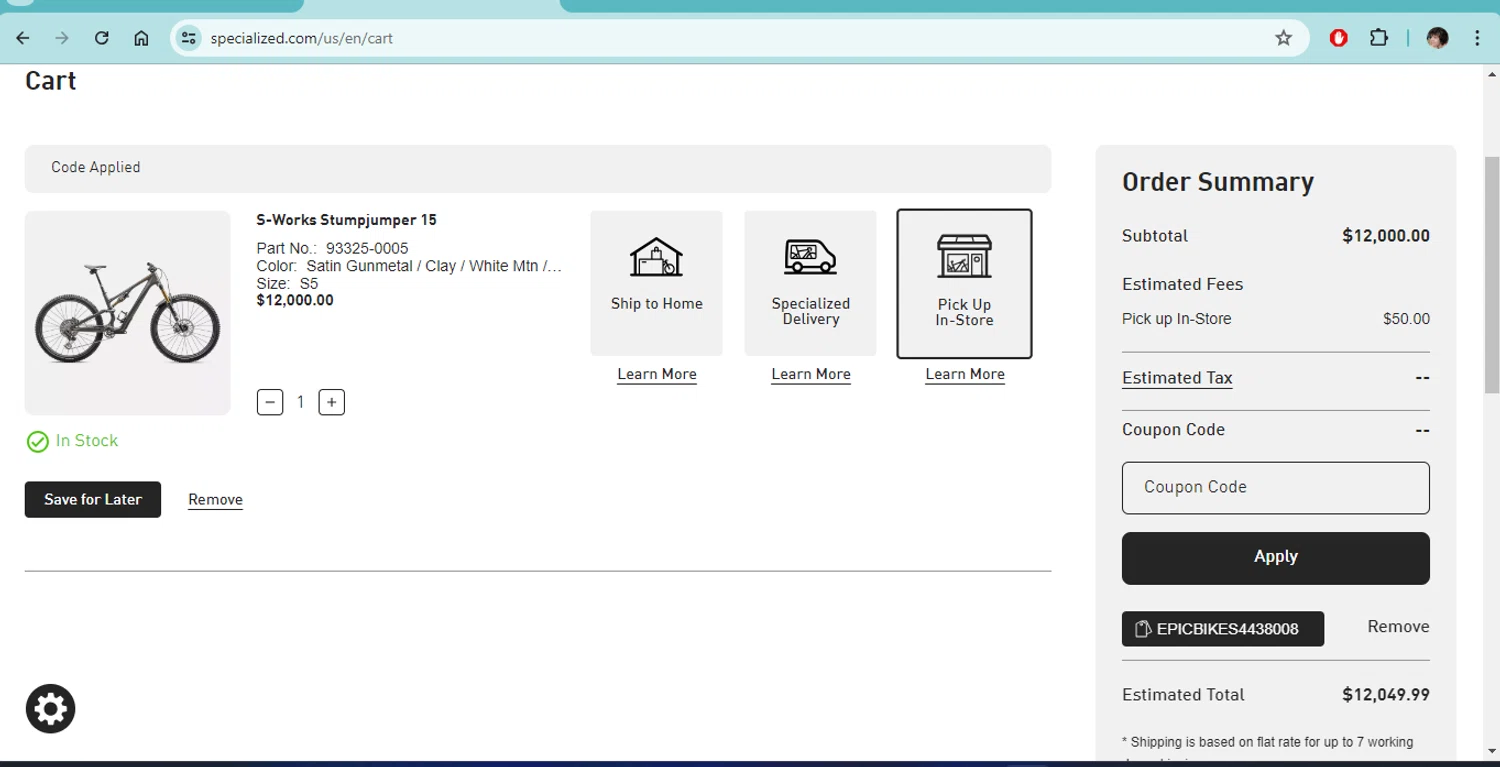Select the Ship to Home option
This screenshot has width=1500, height=767.
(656, 283)
